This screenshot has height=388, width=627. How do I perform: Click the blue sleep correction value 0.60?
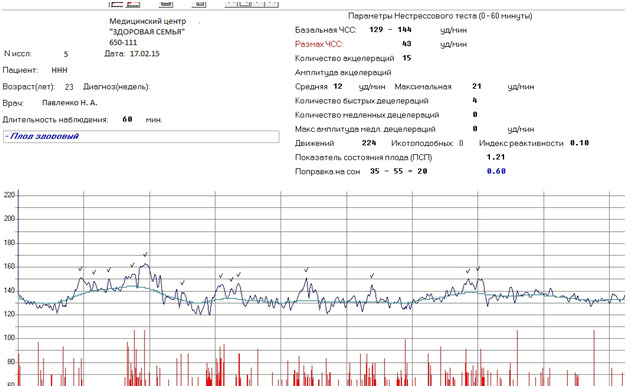496,171
